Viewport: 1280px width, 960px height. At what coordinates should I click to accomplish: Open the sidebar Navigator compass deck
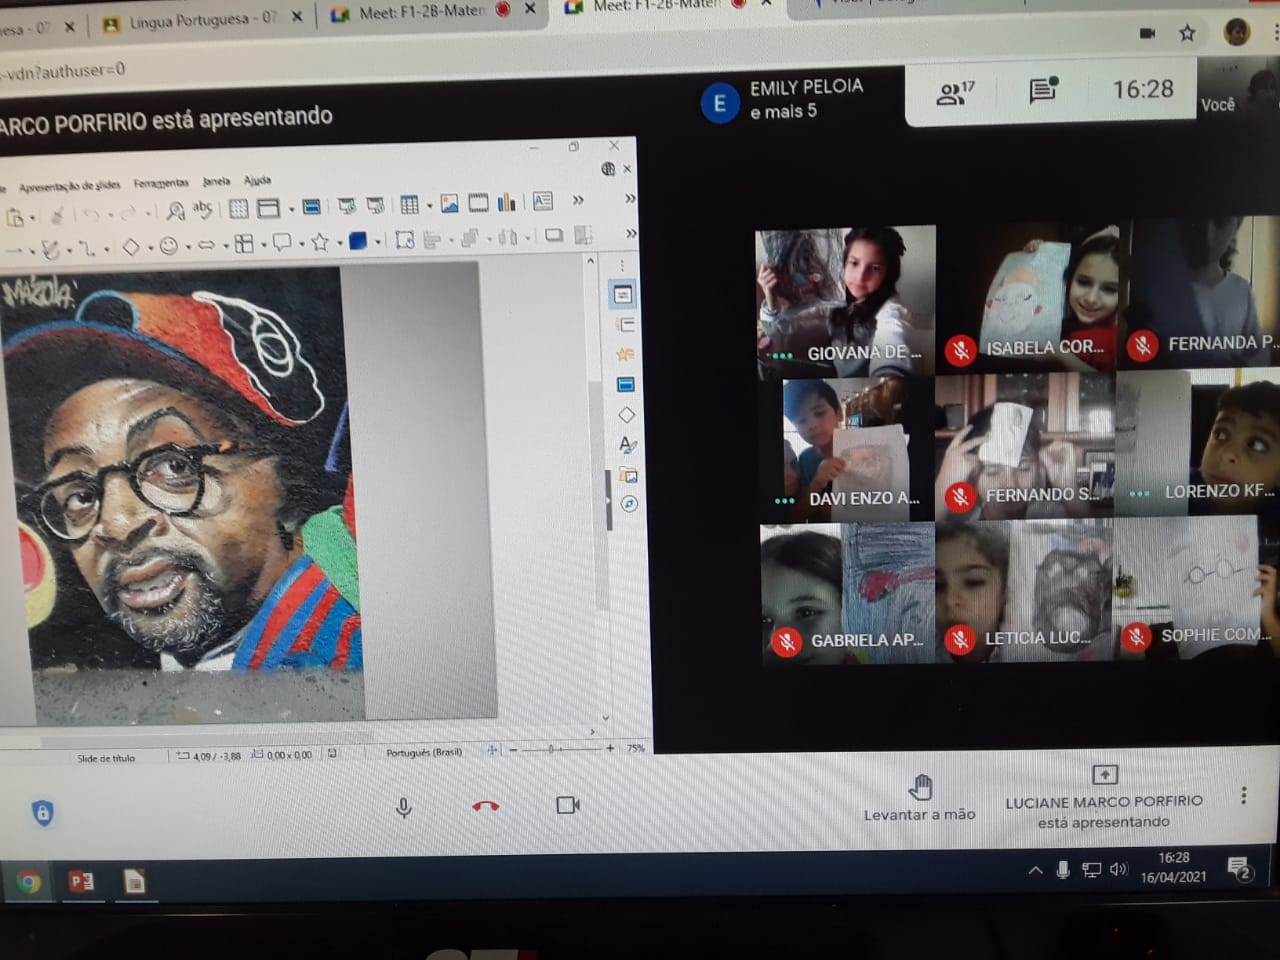tap(628, 504)
